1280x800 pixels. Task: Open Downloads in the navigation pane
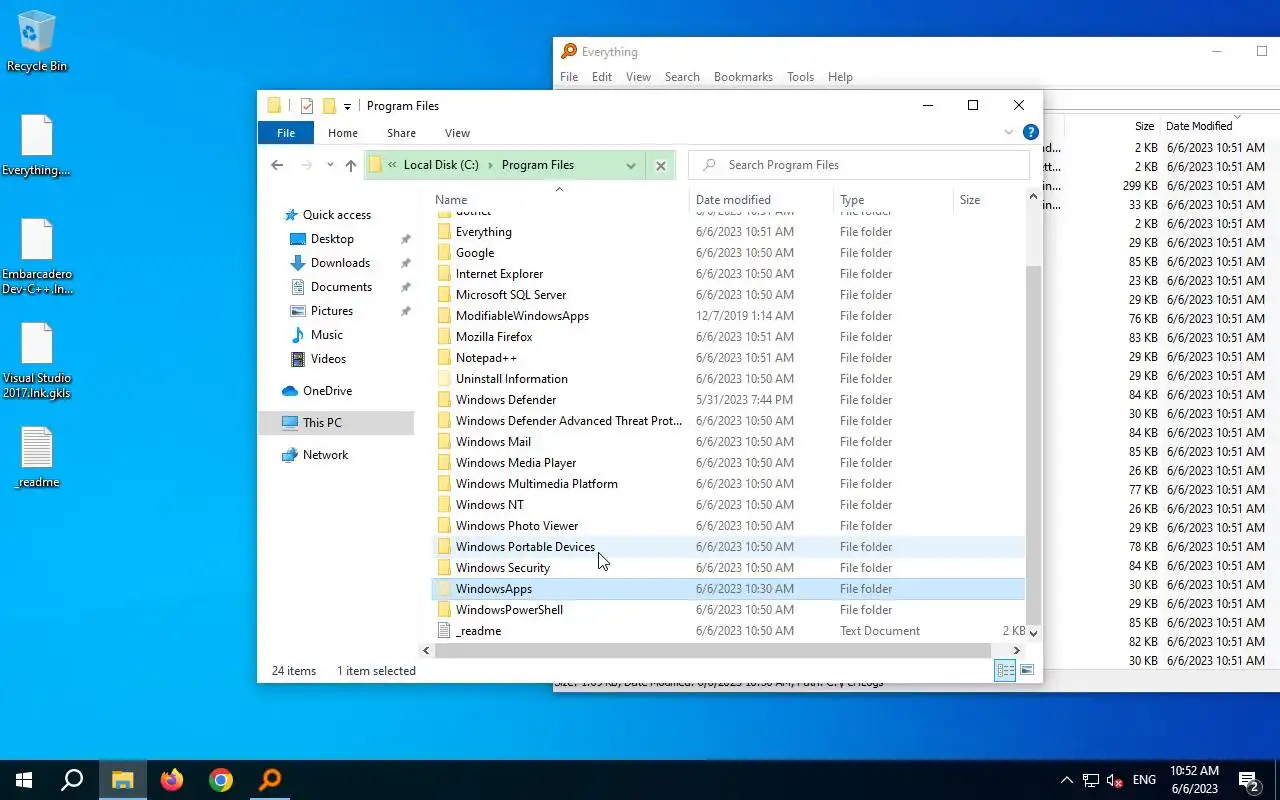pos(340,263)
